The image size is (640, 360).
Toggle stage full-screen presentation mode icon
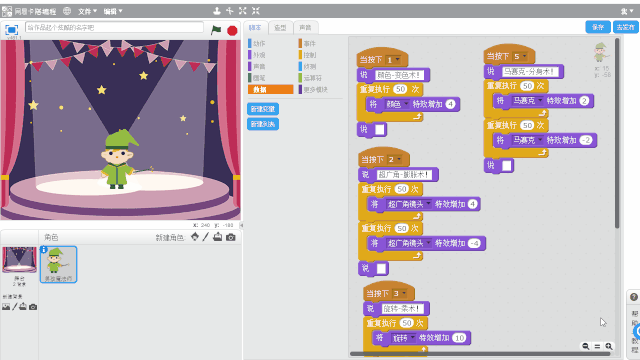point(11,30)
